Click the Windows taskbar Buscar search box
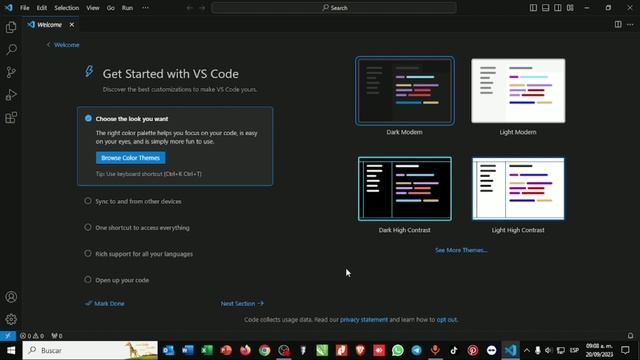 [x=90, y=350]
